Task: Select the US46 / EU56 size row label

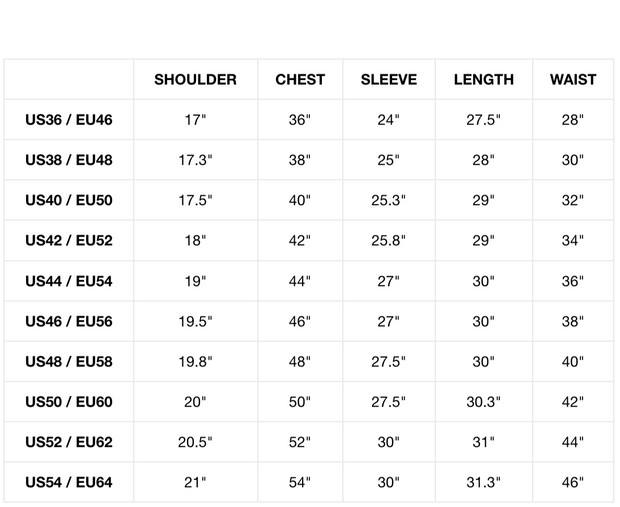Action: (x=69, y=322)
